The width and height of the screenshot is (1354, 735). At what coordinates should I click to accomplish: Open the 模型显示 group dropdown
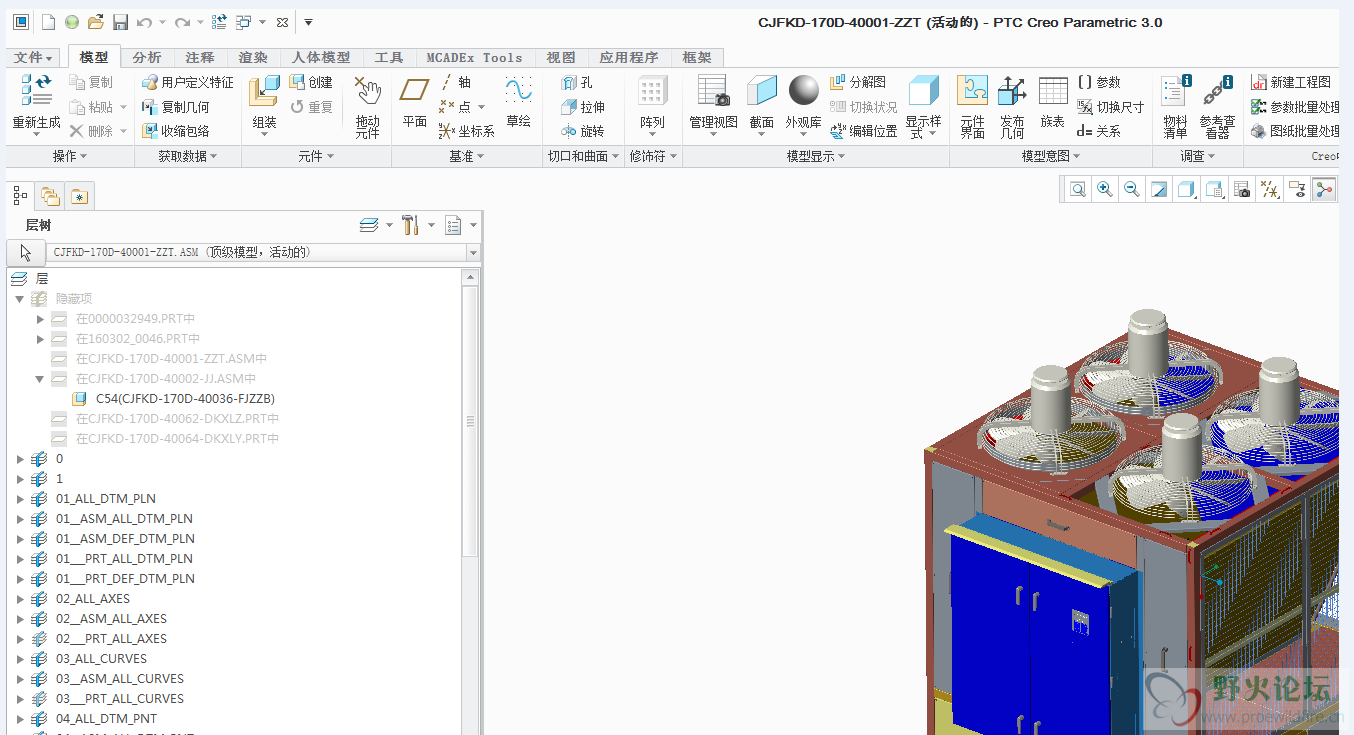[816, 156]
